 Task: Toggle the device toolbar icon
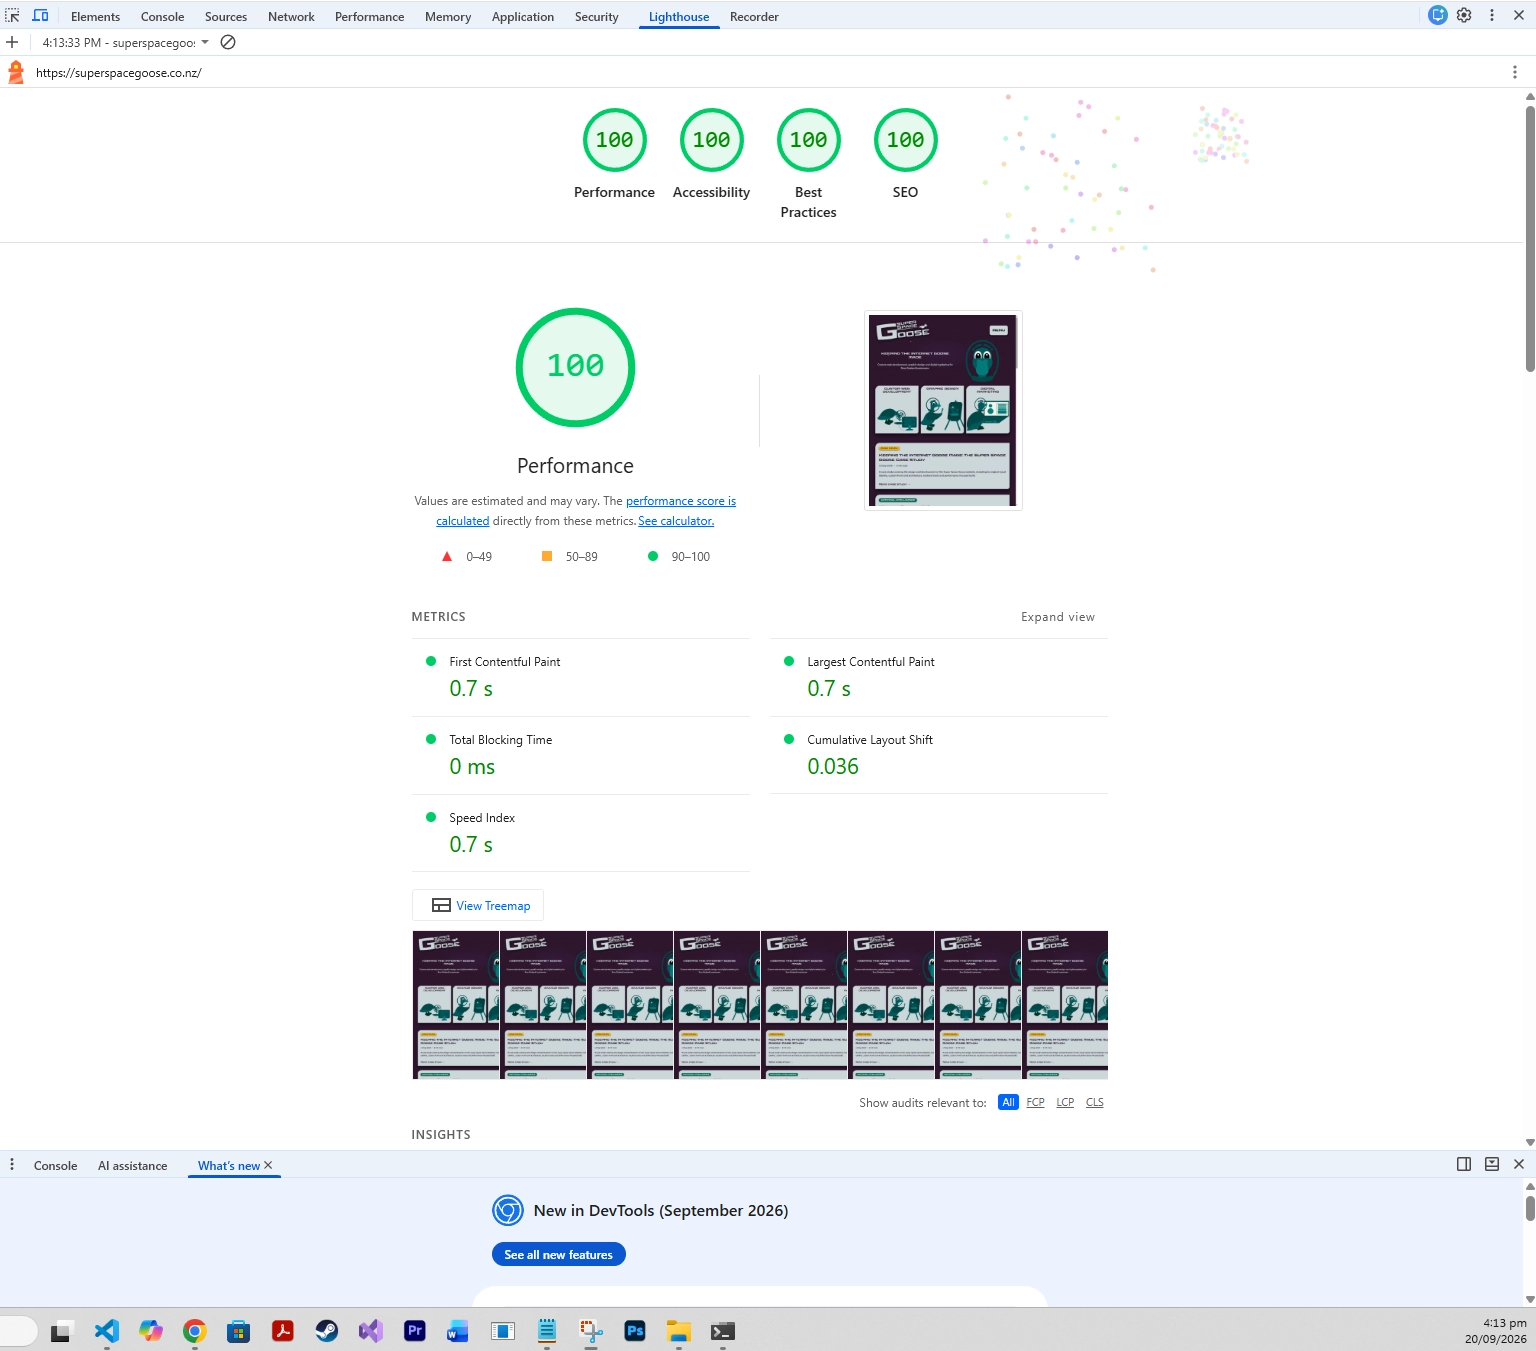(40, 16)
